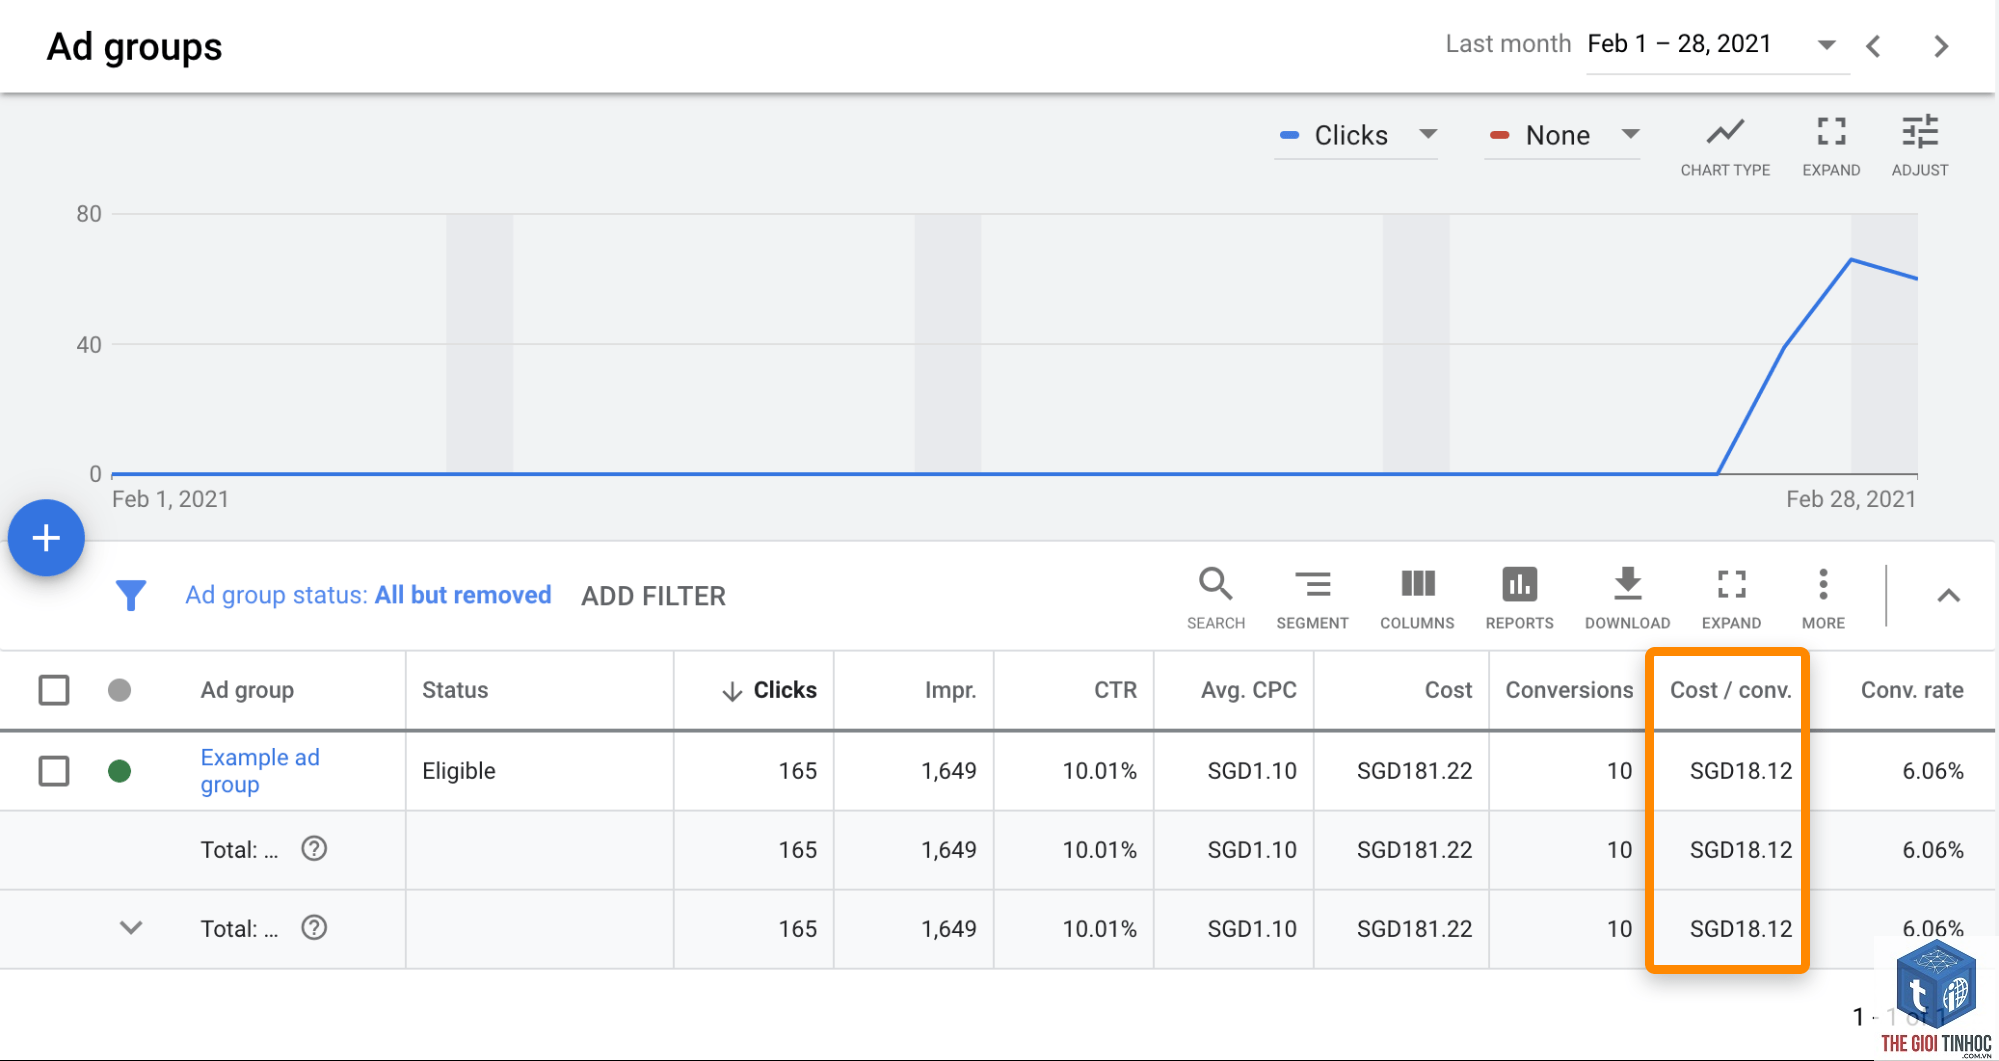Click the 6.06% conv. rate in Example ad group row
The height and width of the screenshot is (1061, 1999).
(1932, 771)
